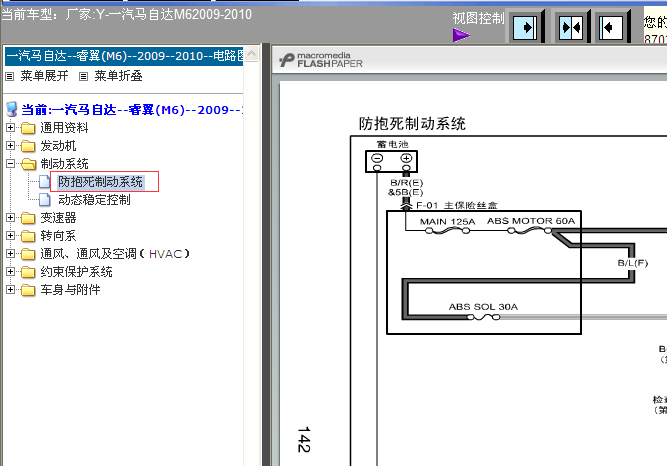This screenshot has width=667, height=466.
Task: Click the folder icon for 车身与附件
Action: (x=28, y=290)
